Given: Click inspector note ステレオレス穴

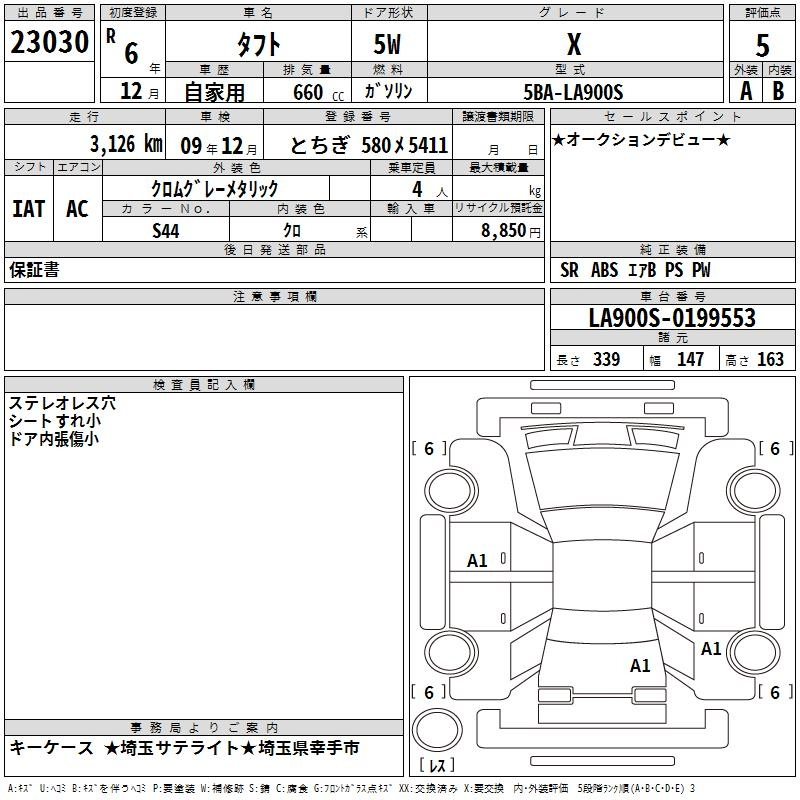Looking at the screenshot, I should 62,403.
